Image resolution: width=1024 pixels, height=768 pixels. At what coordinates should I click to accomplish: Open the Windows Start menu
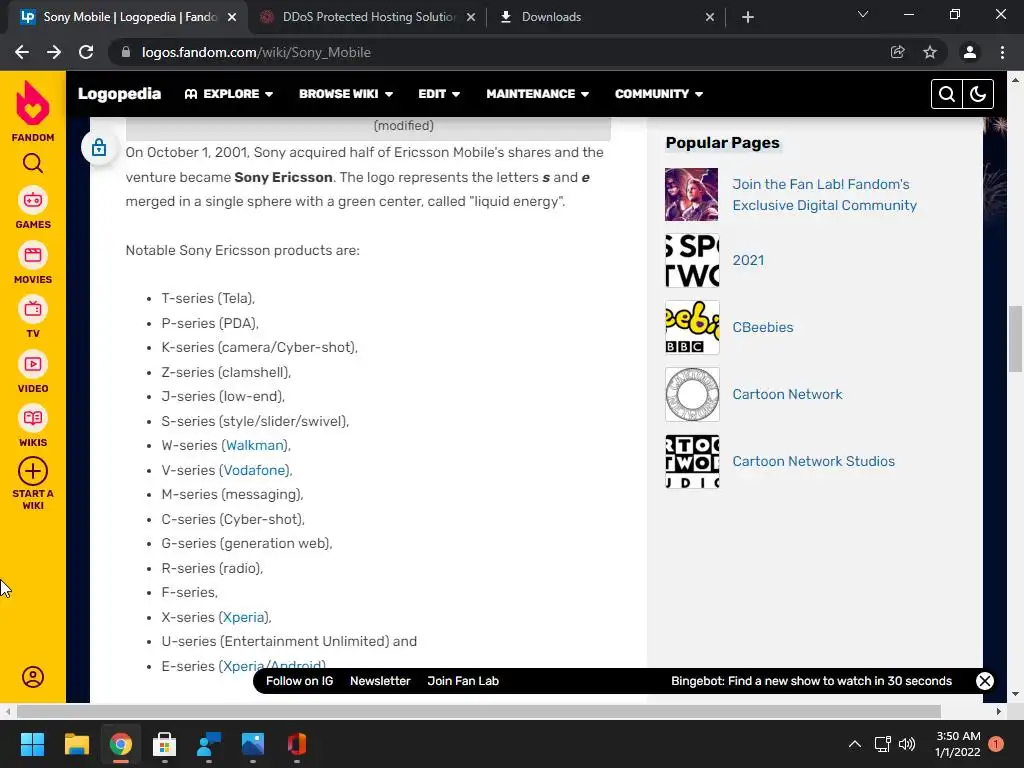[32, 744]
